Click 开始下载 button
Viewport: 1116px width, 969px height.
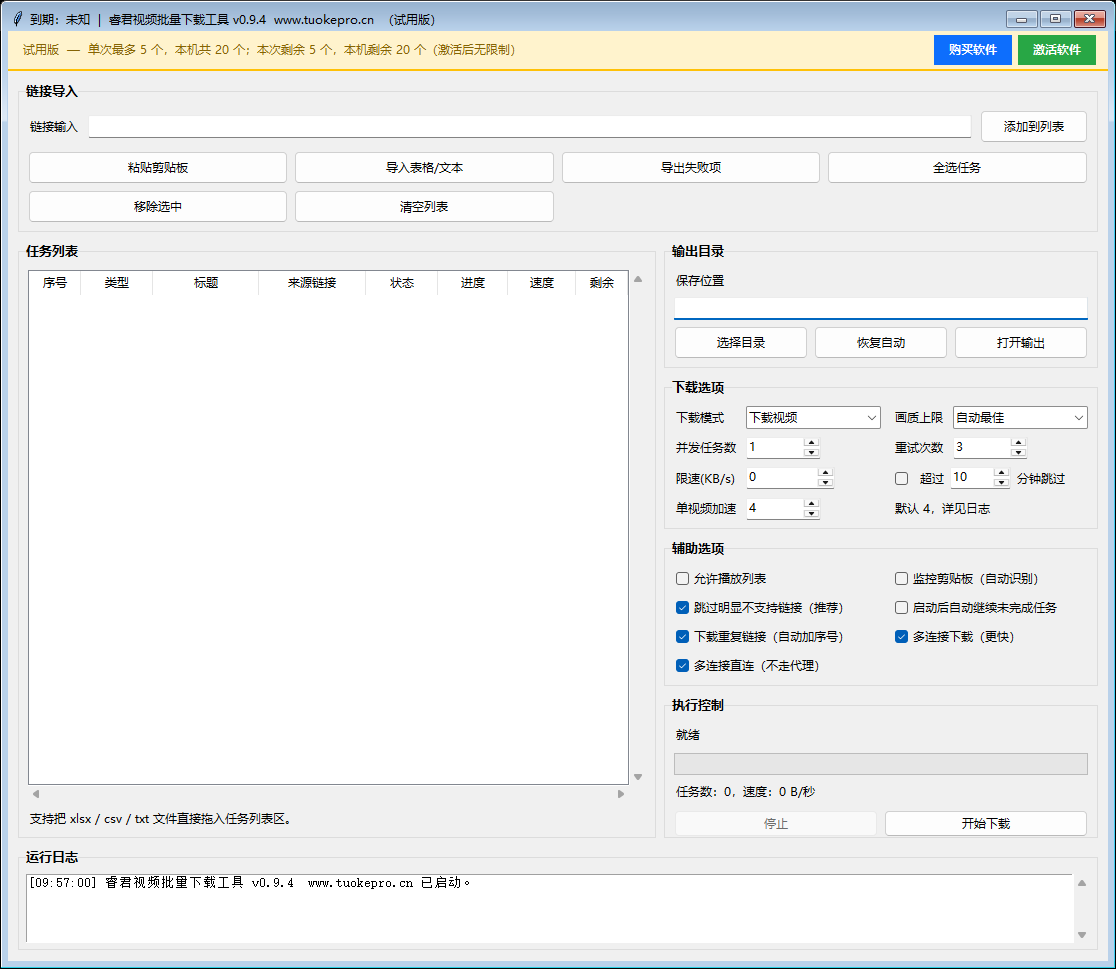coord(986,824)
